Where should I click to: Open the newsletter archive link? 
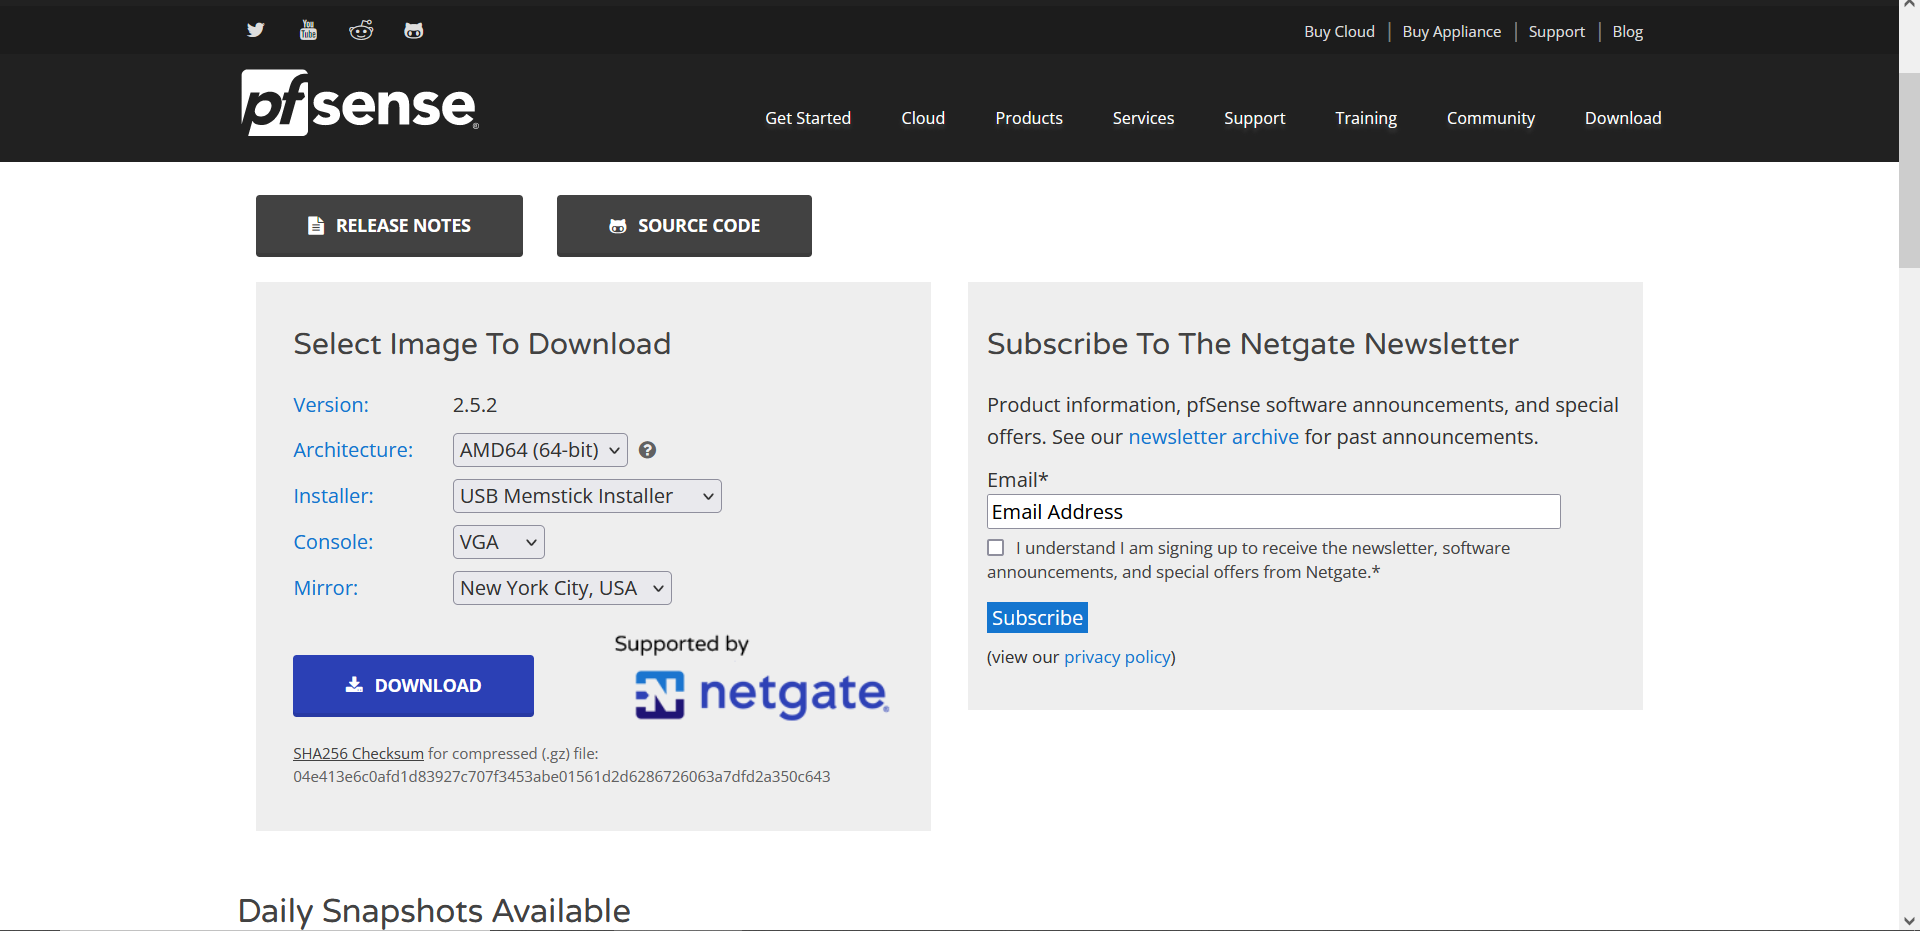[1214, 437]
